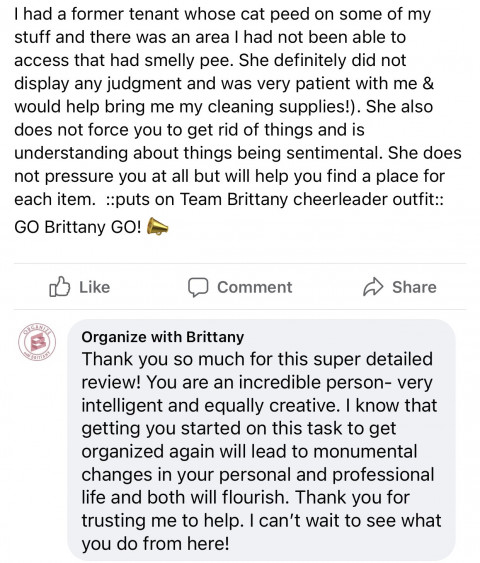The width and height of the screenshot is (480, 563).
Task: Click the 'I had a former tenant' line
Action: click(x=223, y=14)
